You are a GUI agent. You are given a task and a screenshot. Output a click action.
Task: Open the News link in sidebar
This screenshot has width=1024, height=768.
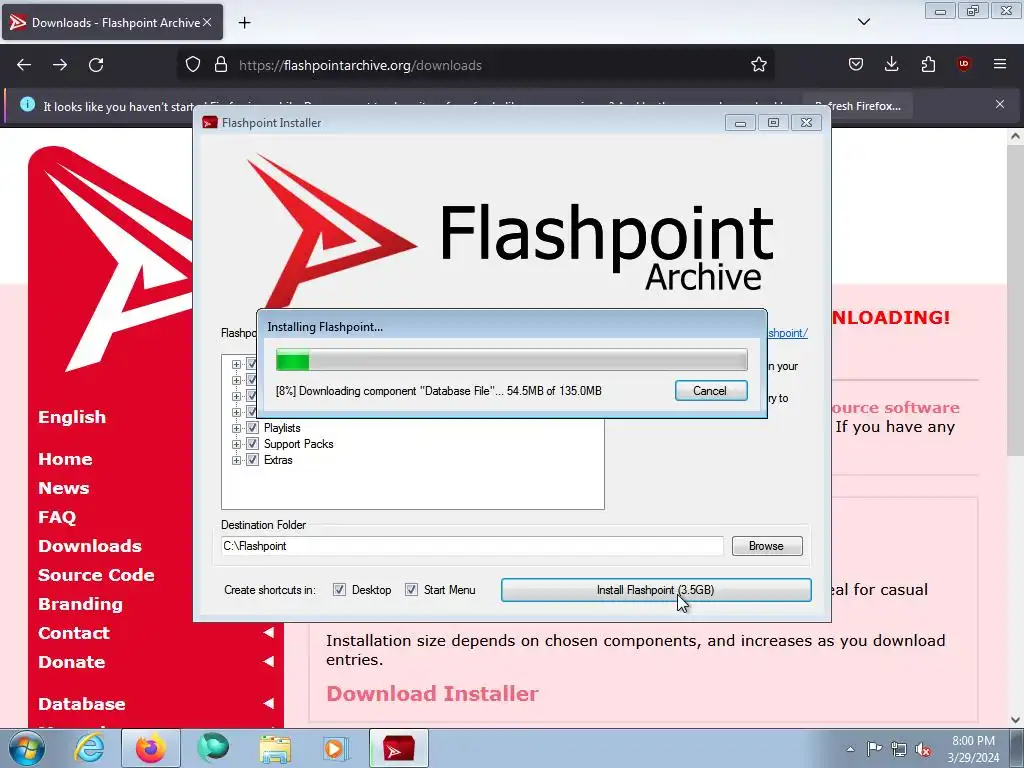(x=63, y=488)
